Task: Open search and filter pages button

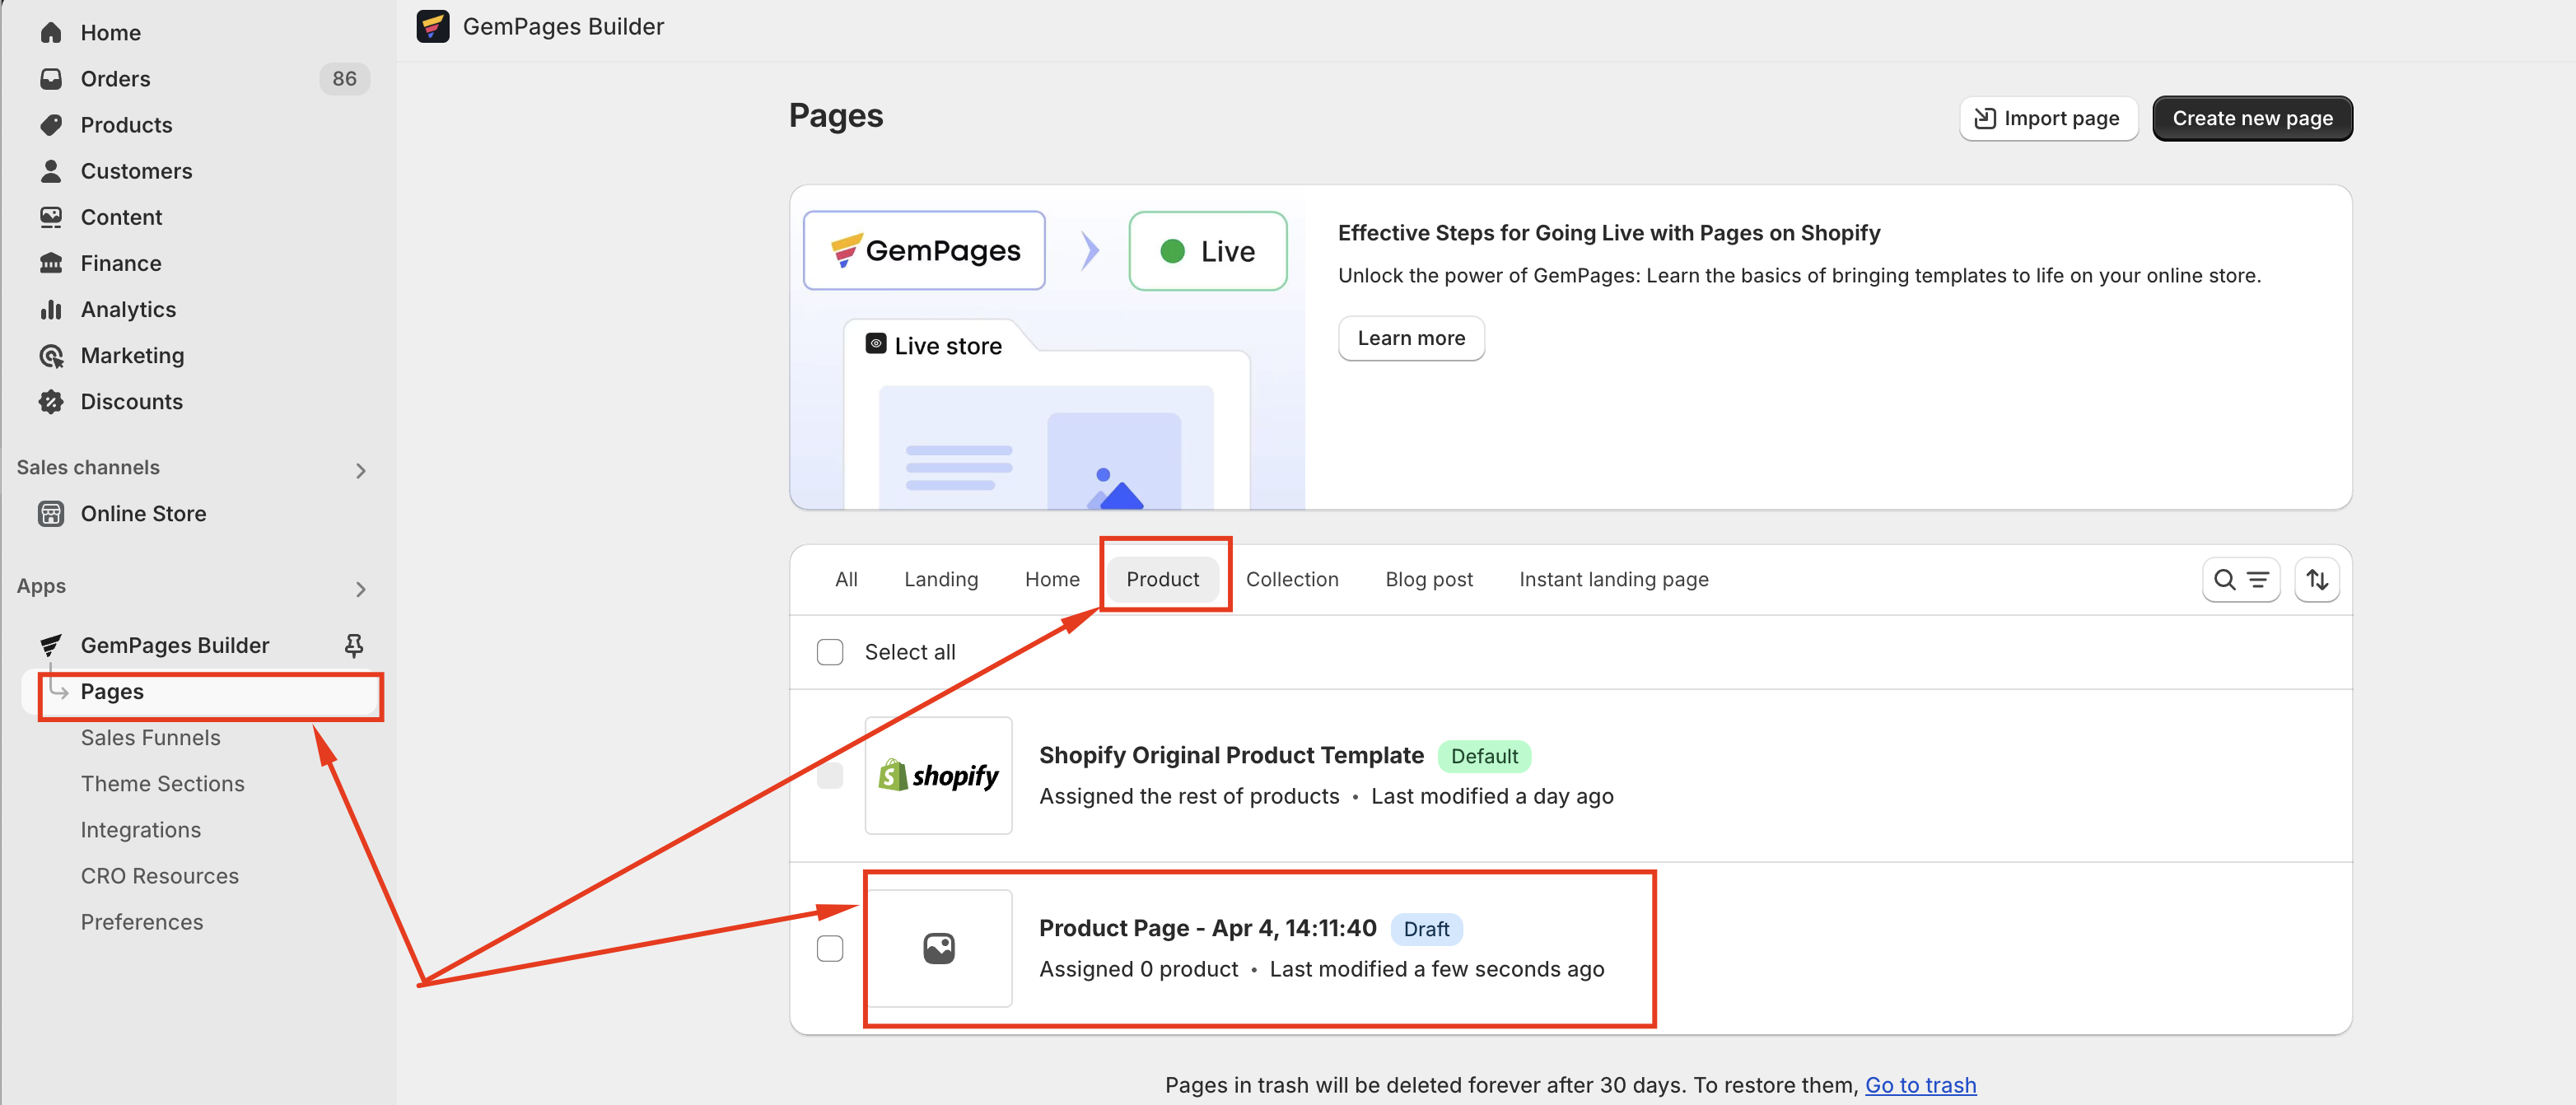Action: tap(2240, 579)
